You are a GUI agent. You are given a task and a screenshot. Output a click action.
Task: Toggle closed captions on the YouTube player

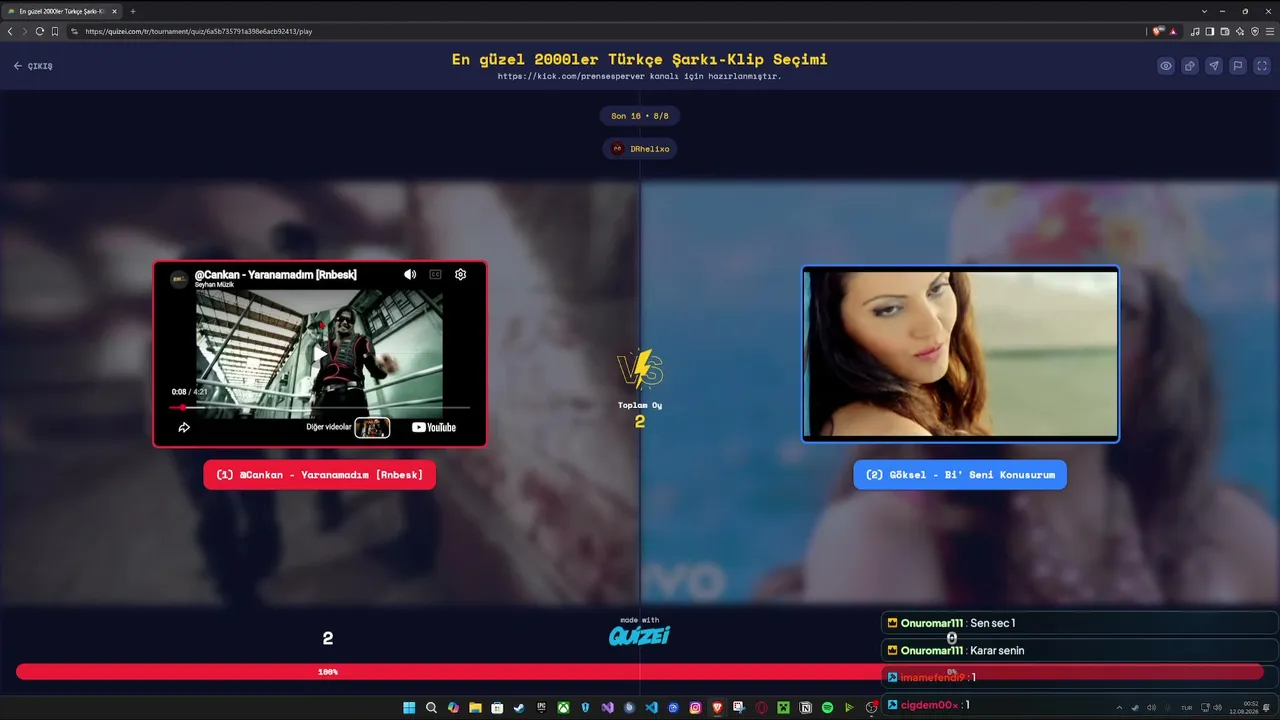[435, 274]
